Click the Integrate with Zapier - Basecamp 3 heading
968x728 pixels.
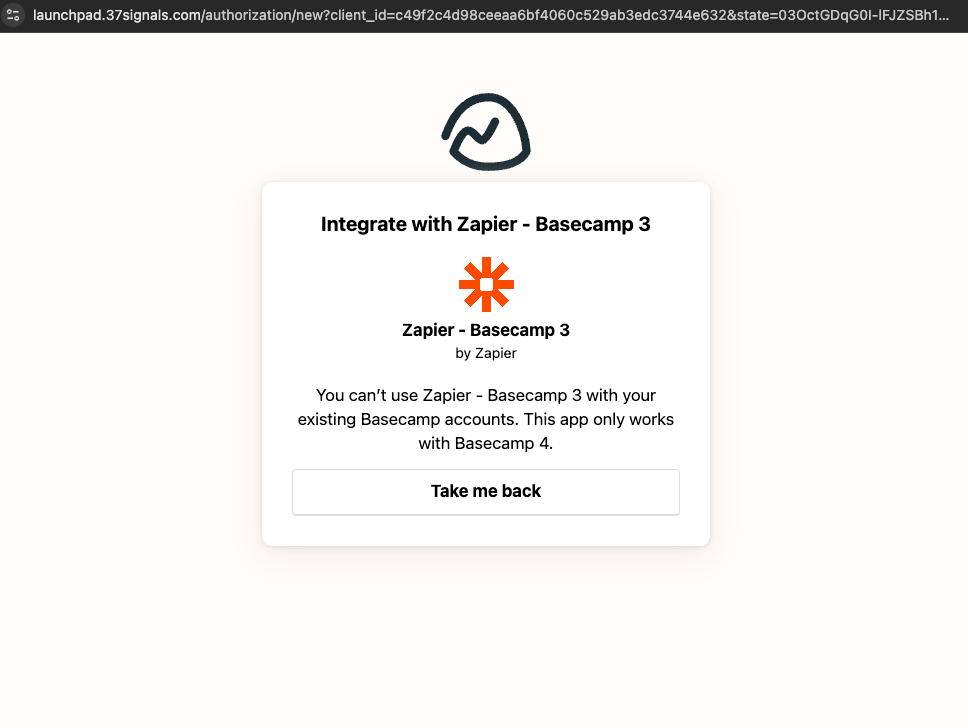point(486,224)
